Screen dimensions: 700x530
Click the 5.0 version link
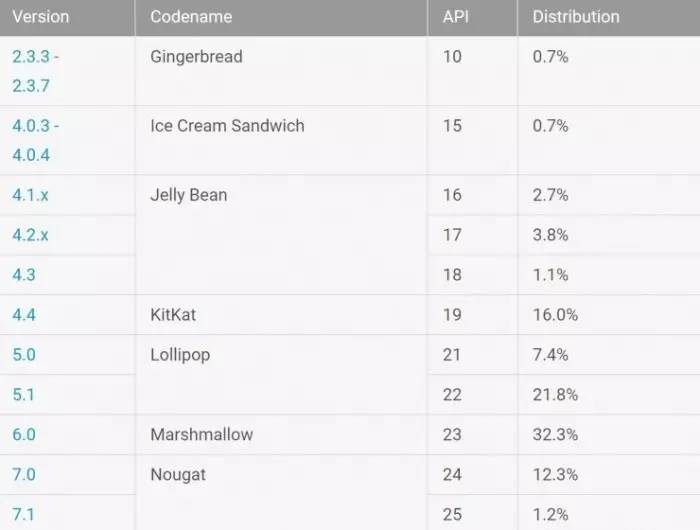pos(24,355)
